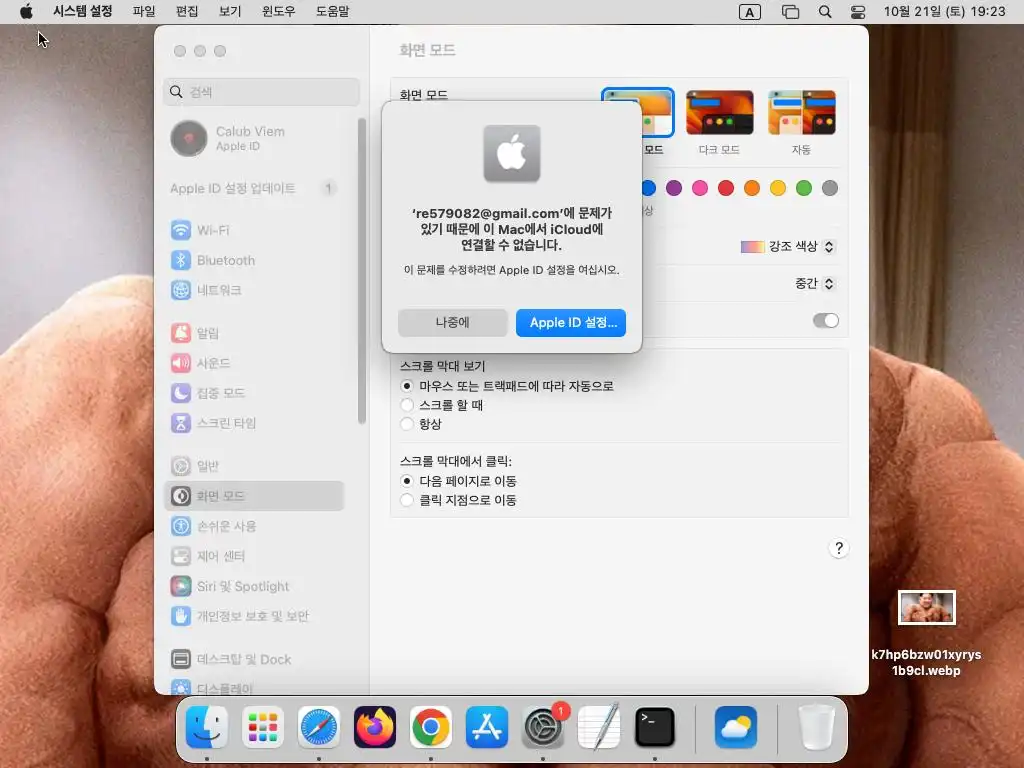Click the 나중에 button
Image resolution: width=1024 pixels, height=768 pixels.
click(453, 323)
